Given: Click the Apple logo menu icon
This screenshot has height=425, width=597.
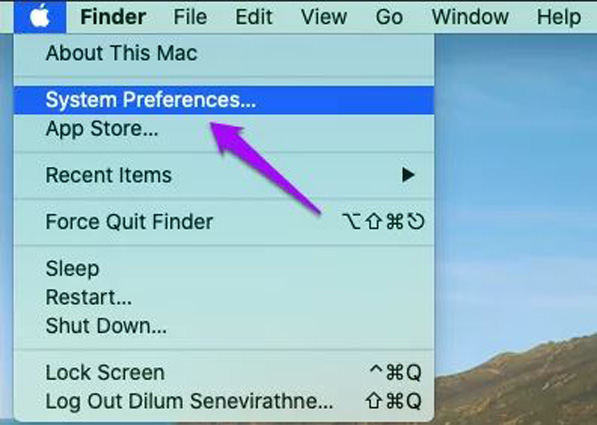Looking at the screenshot, I should pos(40,16).
